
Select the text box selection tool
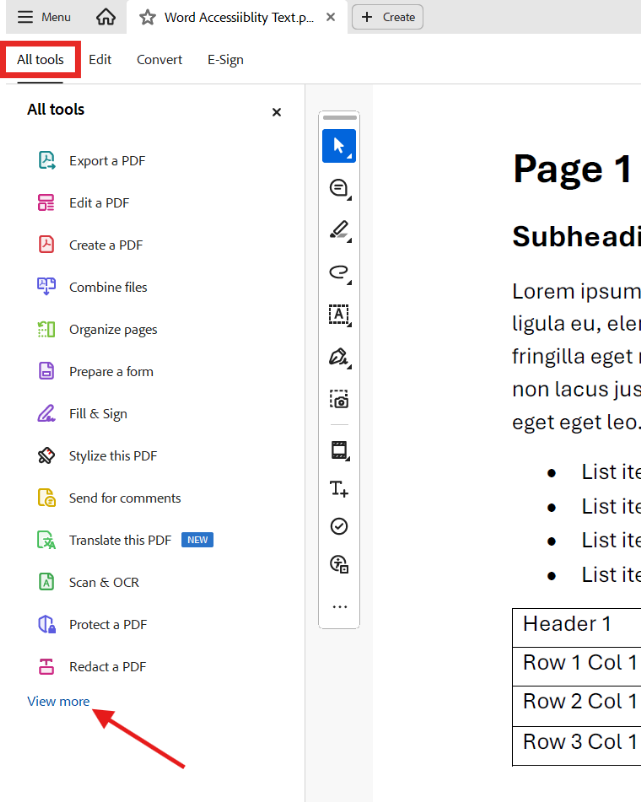tap(339, 315)
